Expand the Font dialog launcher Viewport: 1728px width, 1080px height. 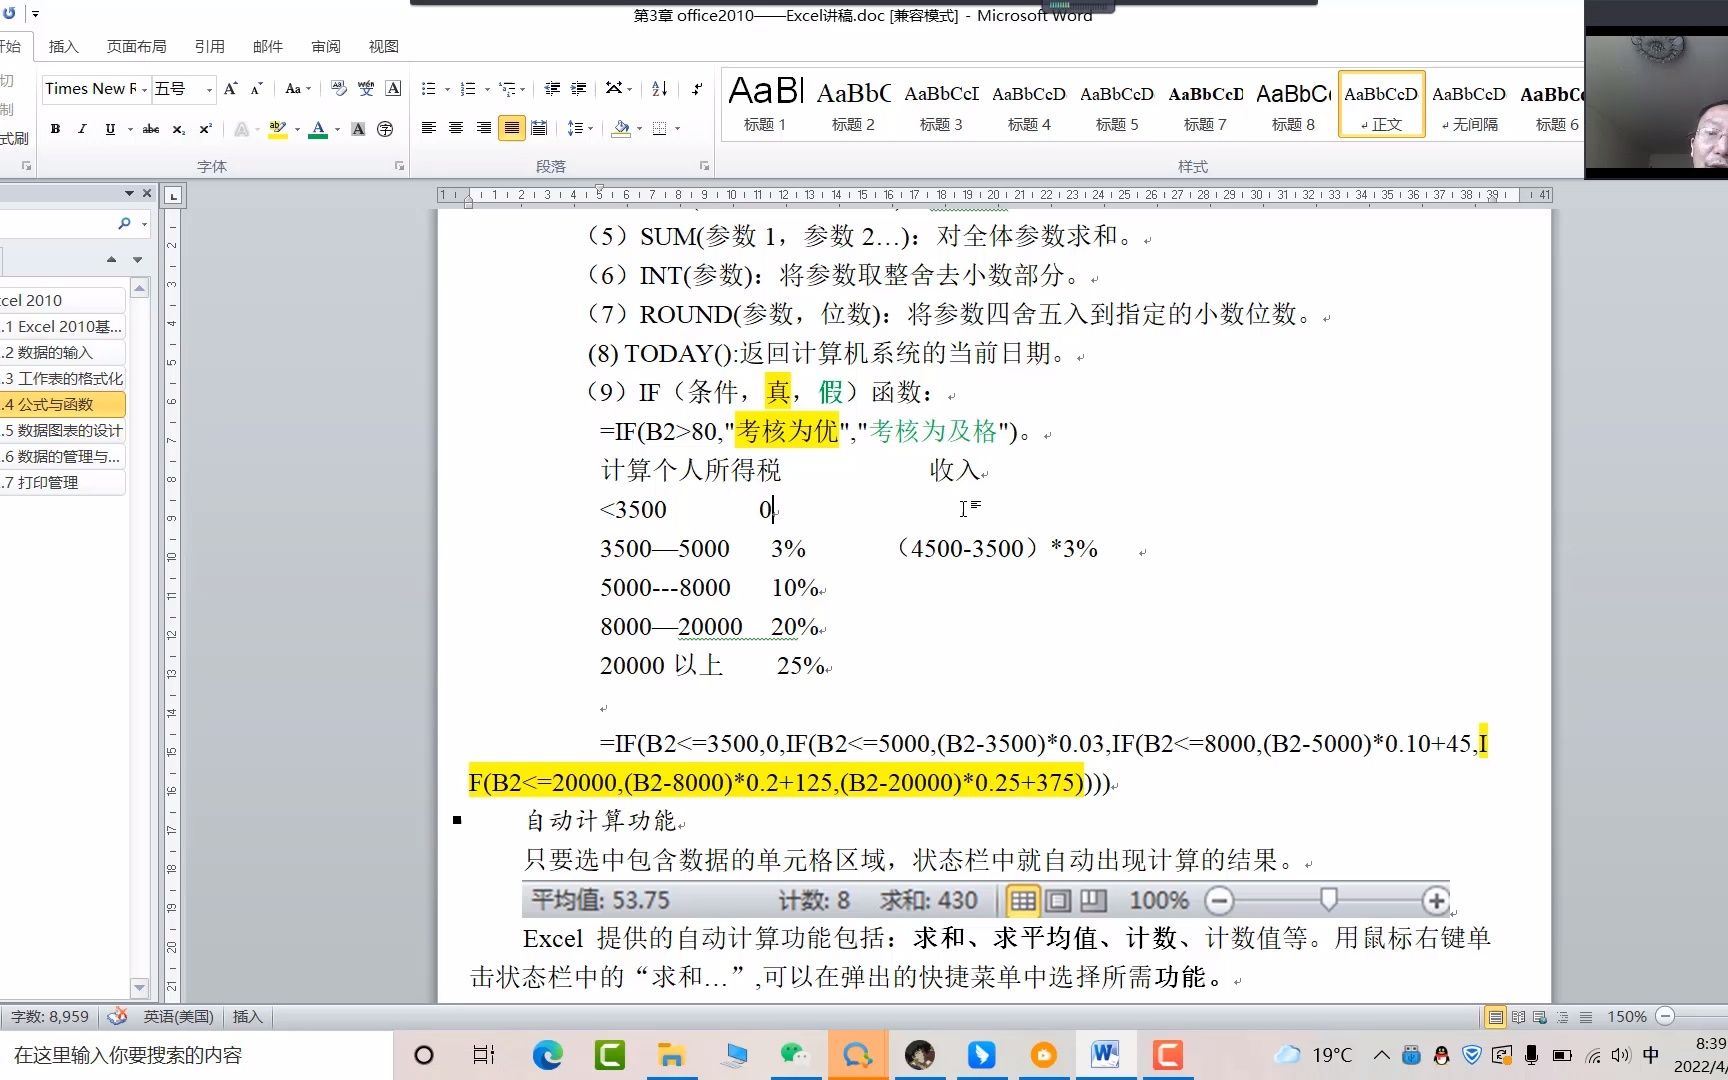(400, 166)
